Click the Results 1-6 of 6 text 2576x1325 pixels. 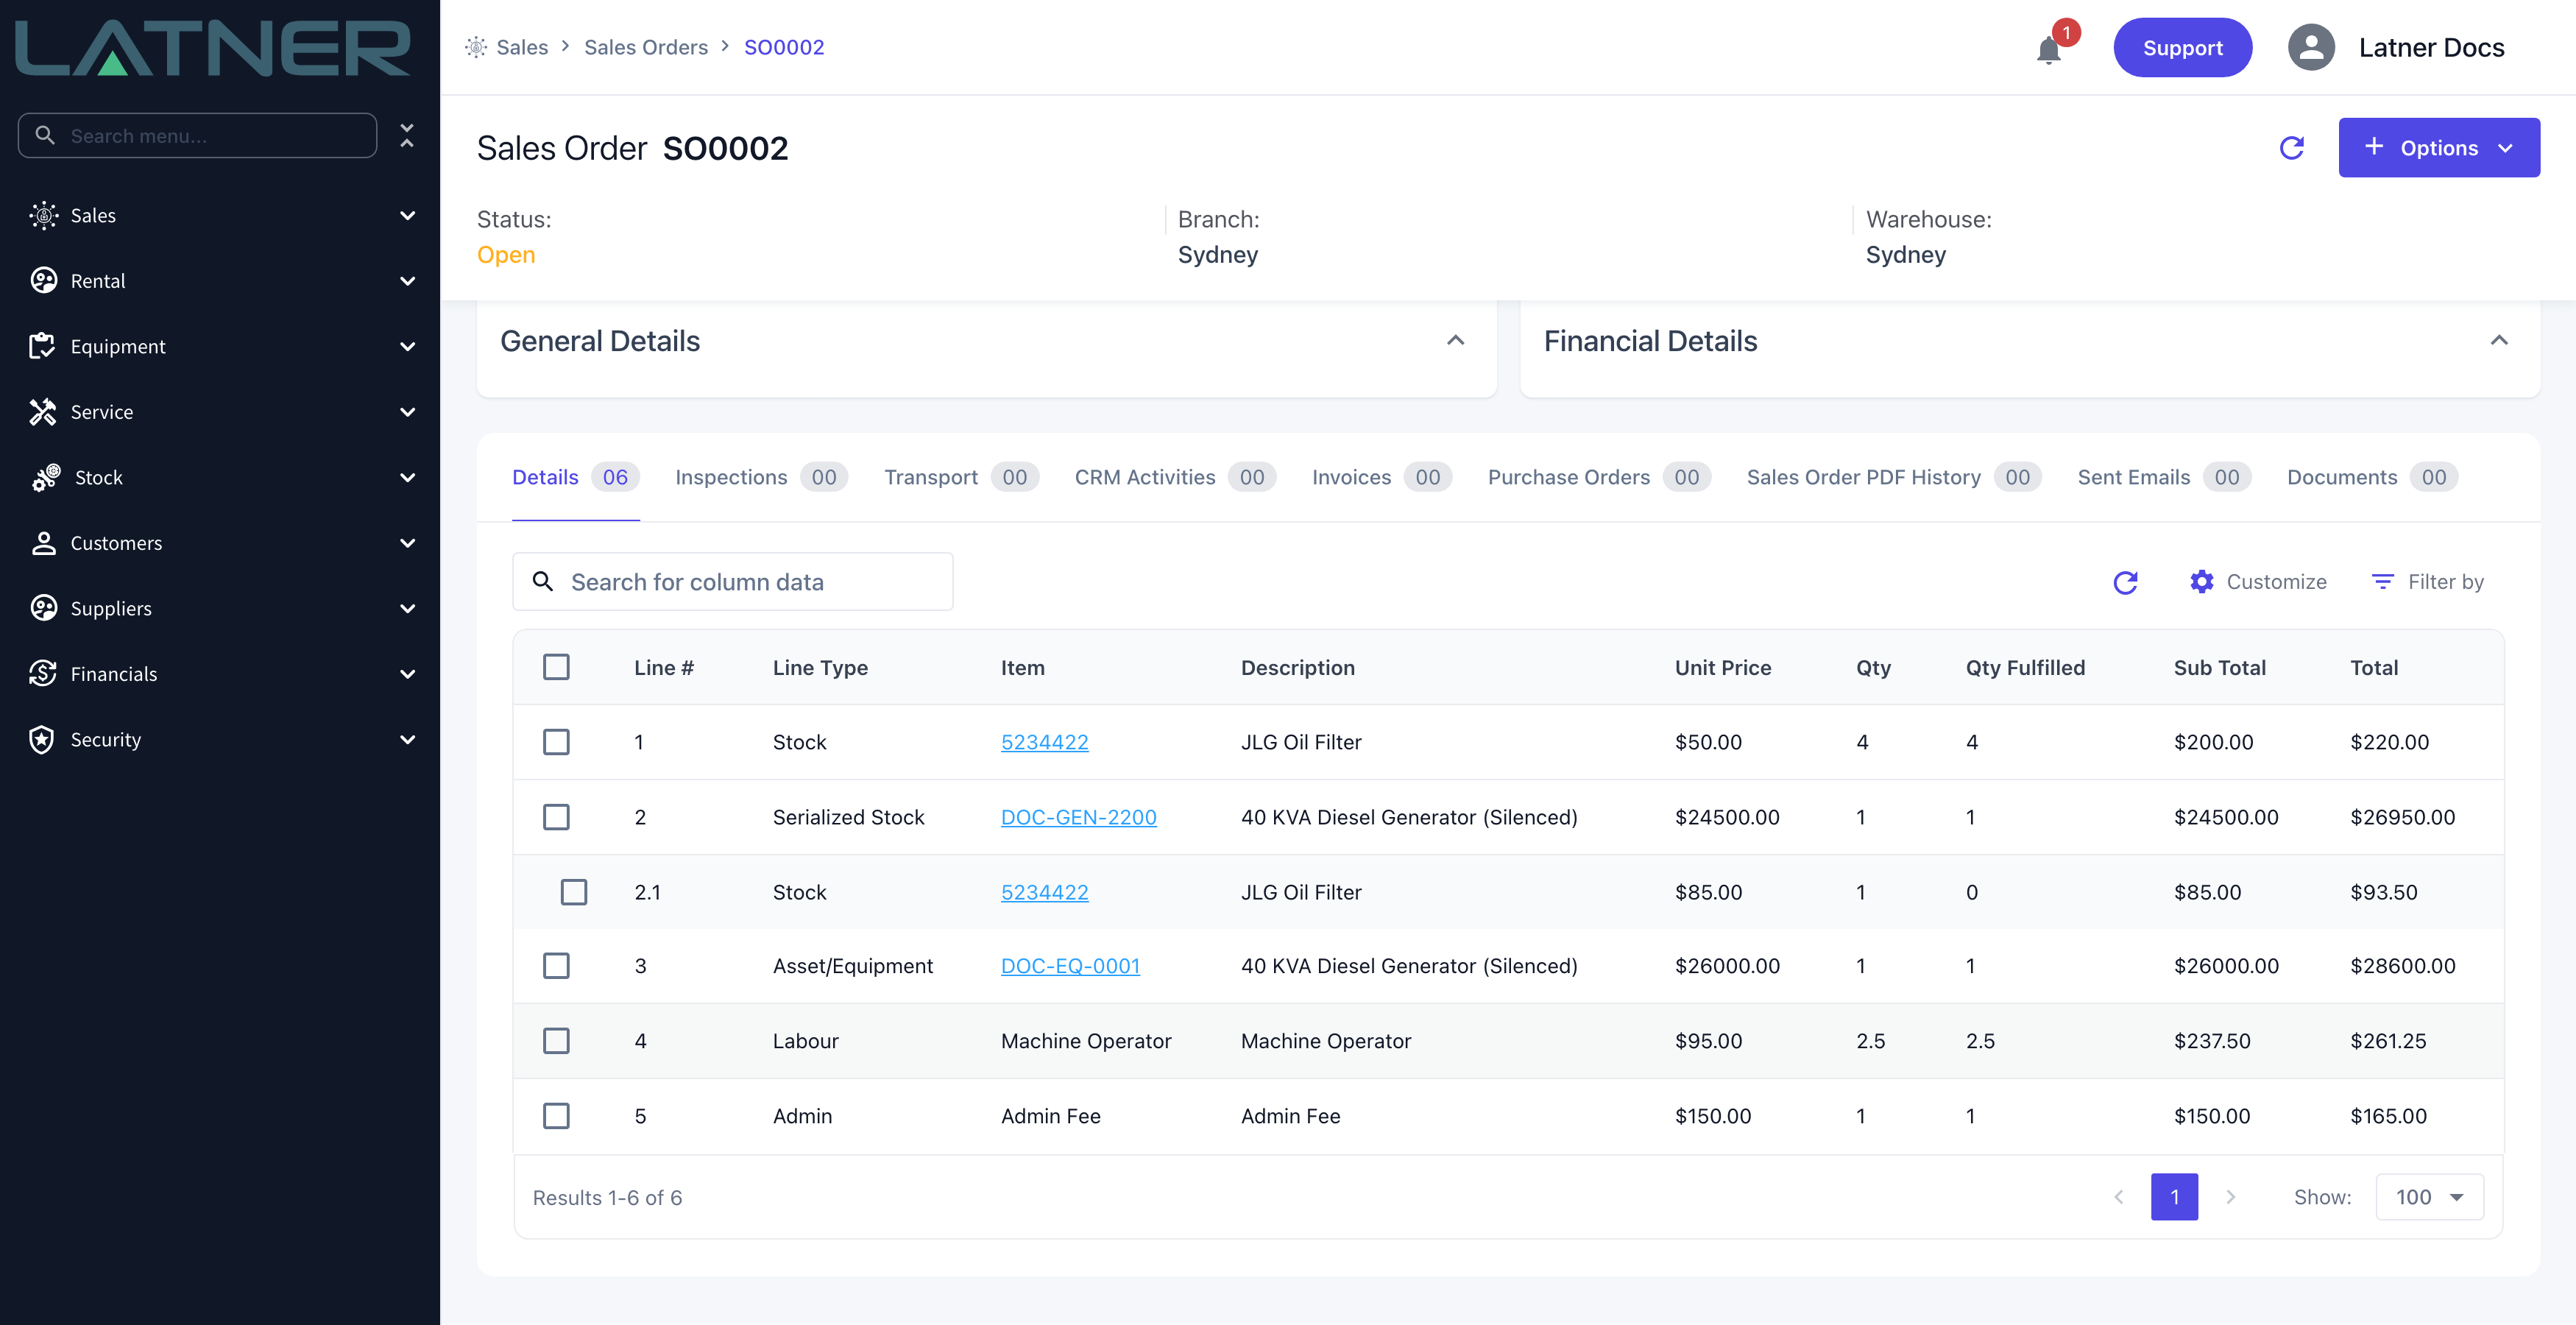(607, 1197)
